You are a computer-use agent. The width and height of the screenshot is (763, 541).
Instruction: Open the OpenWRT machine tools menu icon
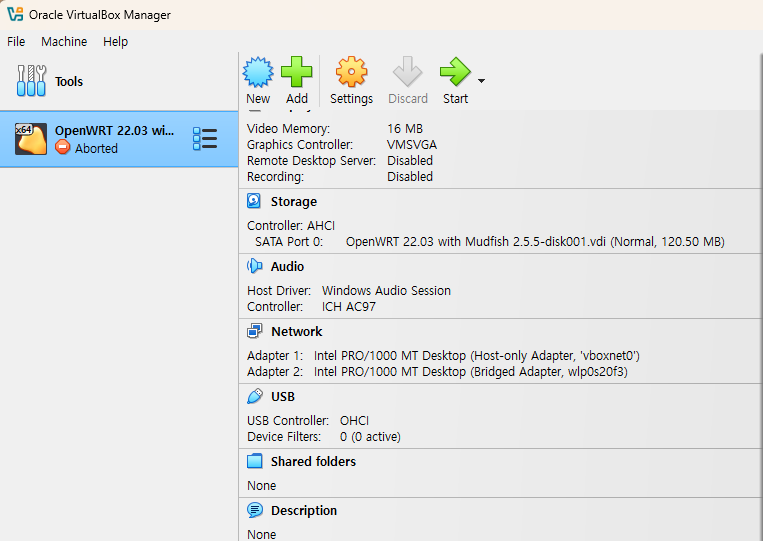[205, 139]
